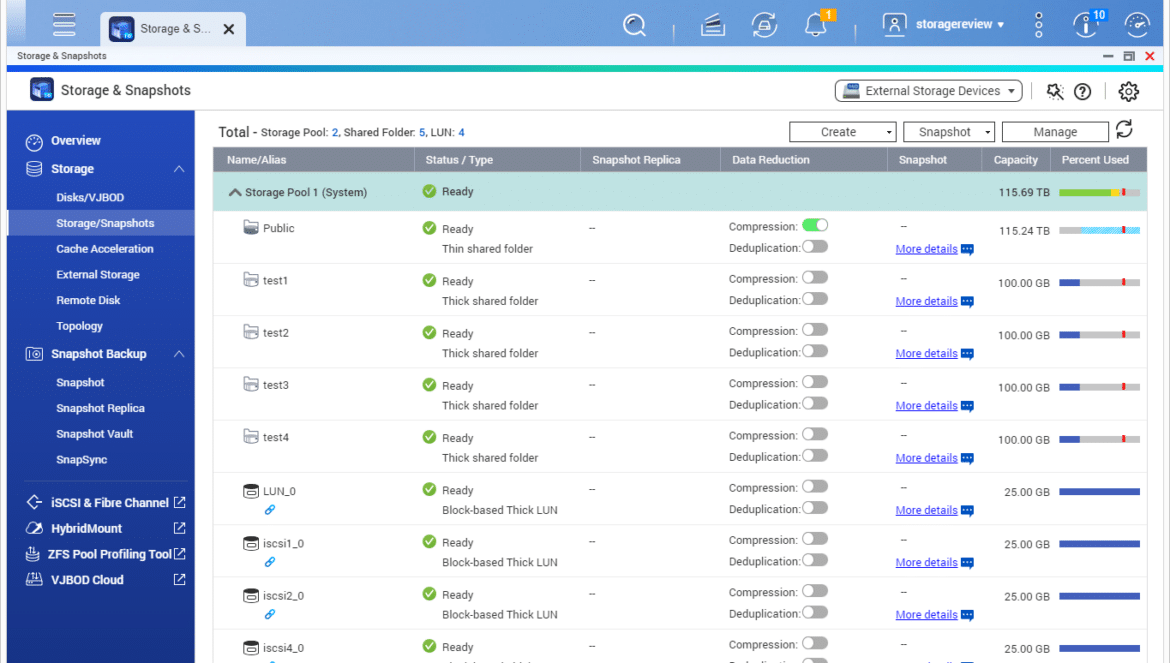Open the storagereview user dropdown
The width and height of the screenshot is (1170, 663).
pos(960,25)
